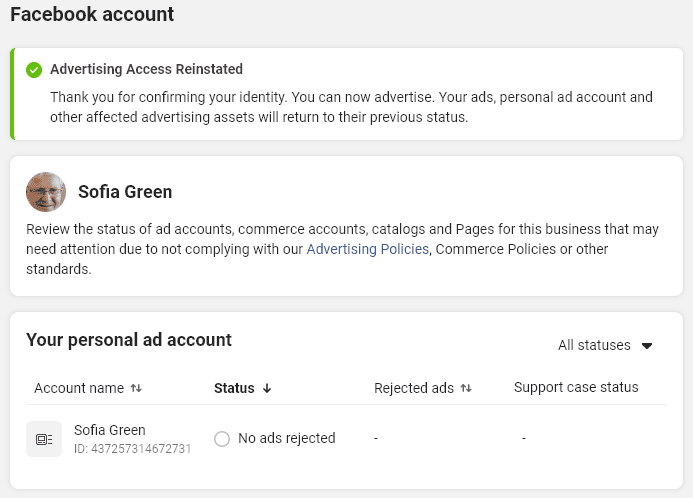Image resolution: width=693 pixels, height=498 pixels.
Task: Open the All statuses filter dropdown
Action: pyautogui.click(x=605, y=345)
